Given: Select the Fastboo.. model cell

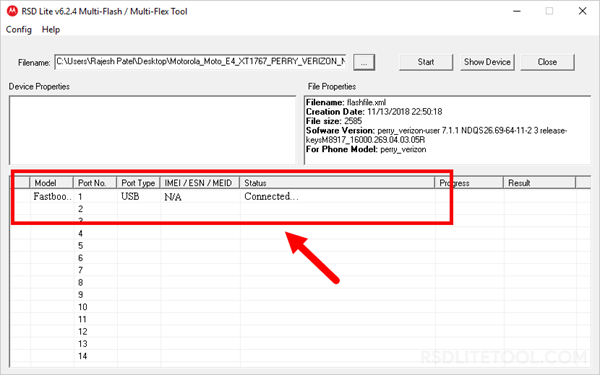Looking at the screenshot, I should click(x=52, y=196).
